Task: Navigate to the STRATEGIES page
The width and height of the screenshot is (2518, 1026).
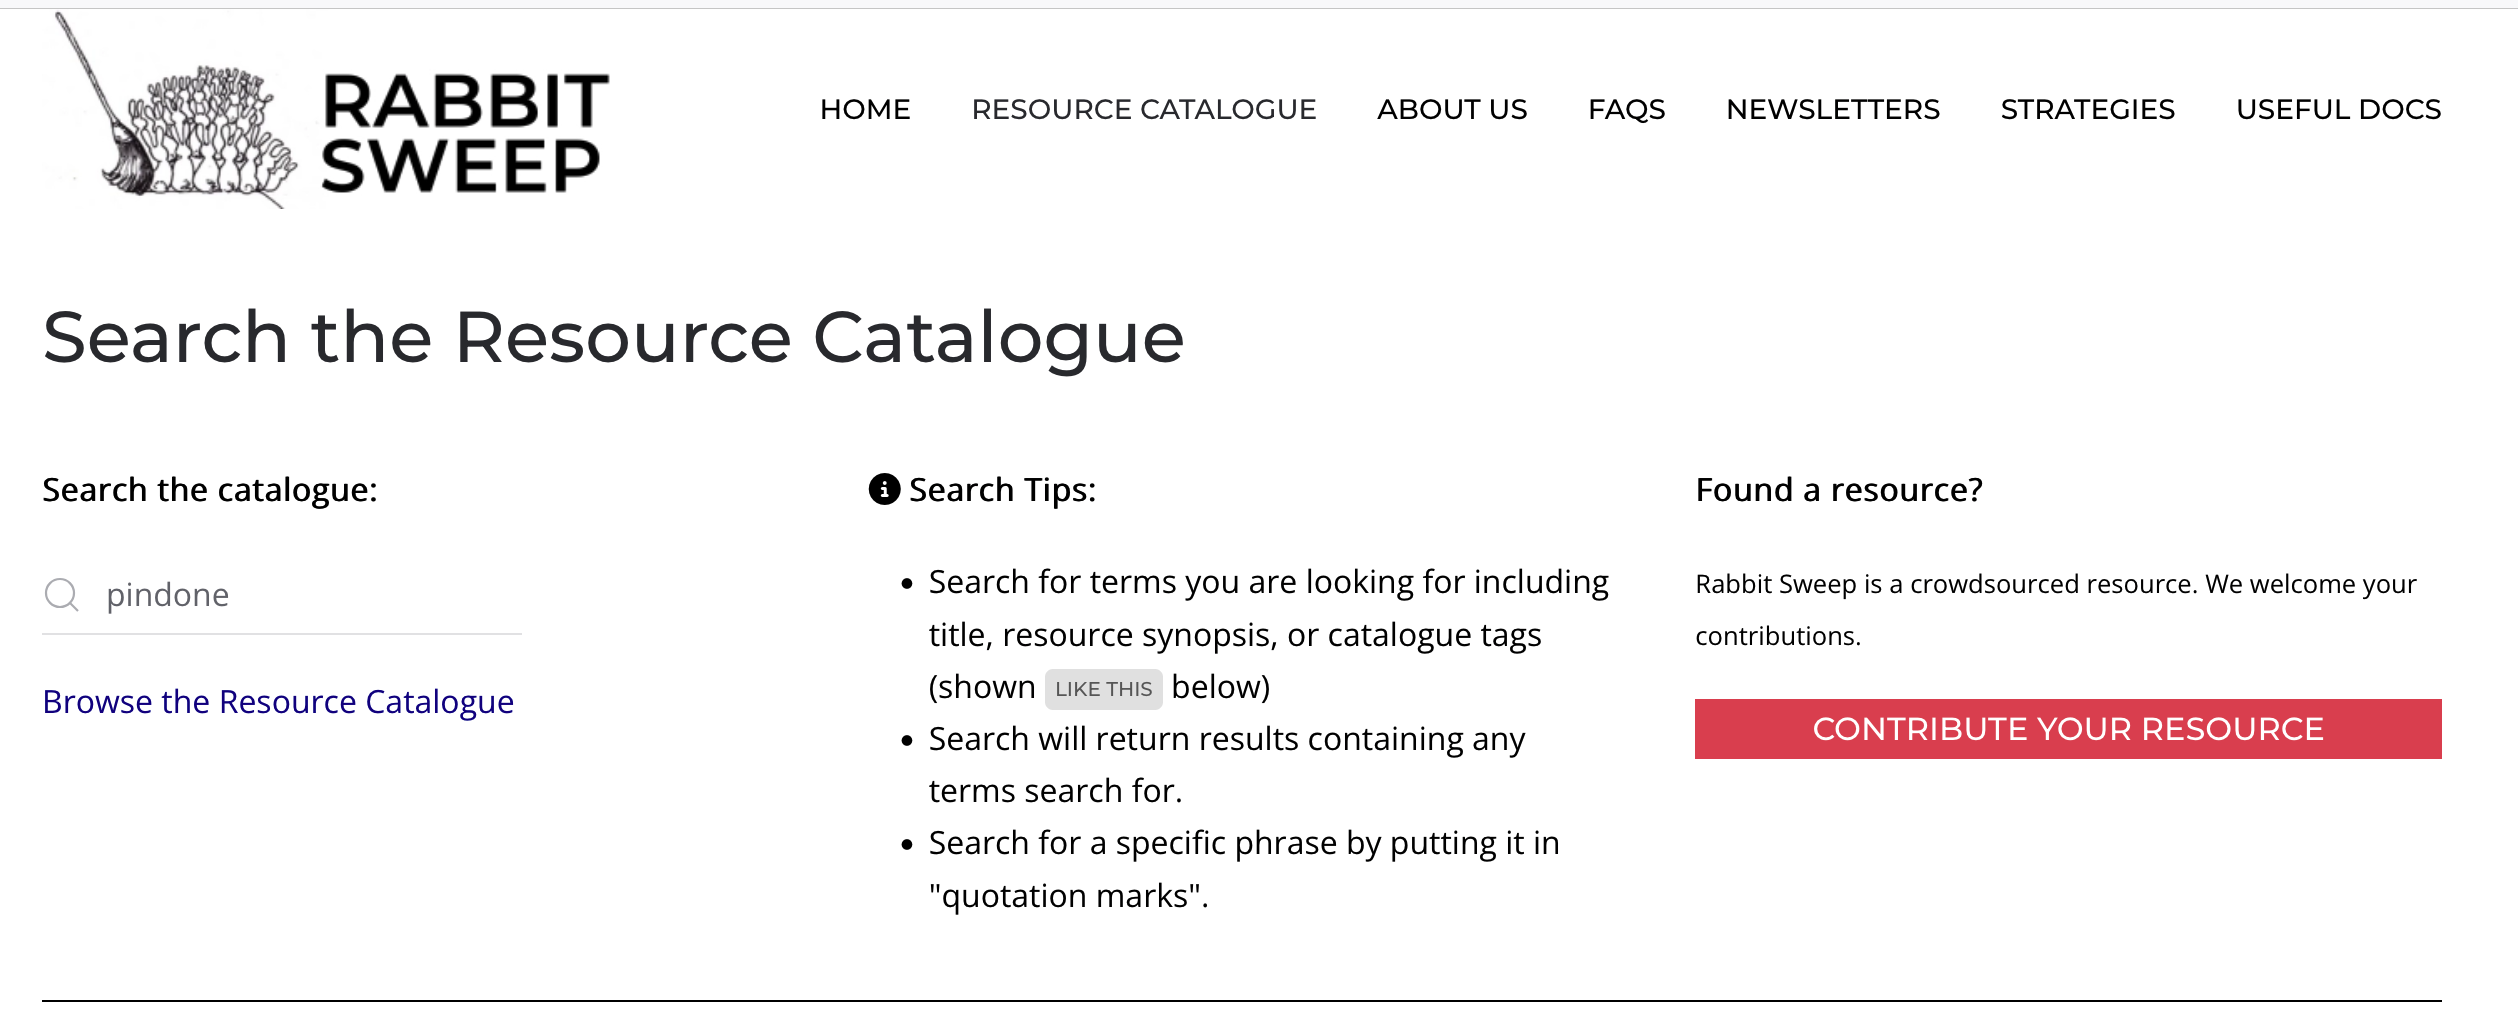Action: [2088, 109]
